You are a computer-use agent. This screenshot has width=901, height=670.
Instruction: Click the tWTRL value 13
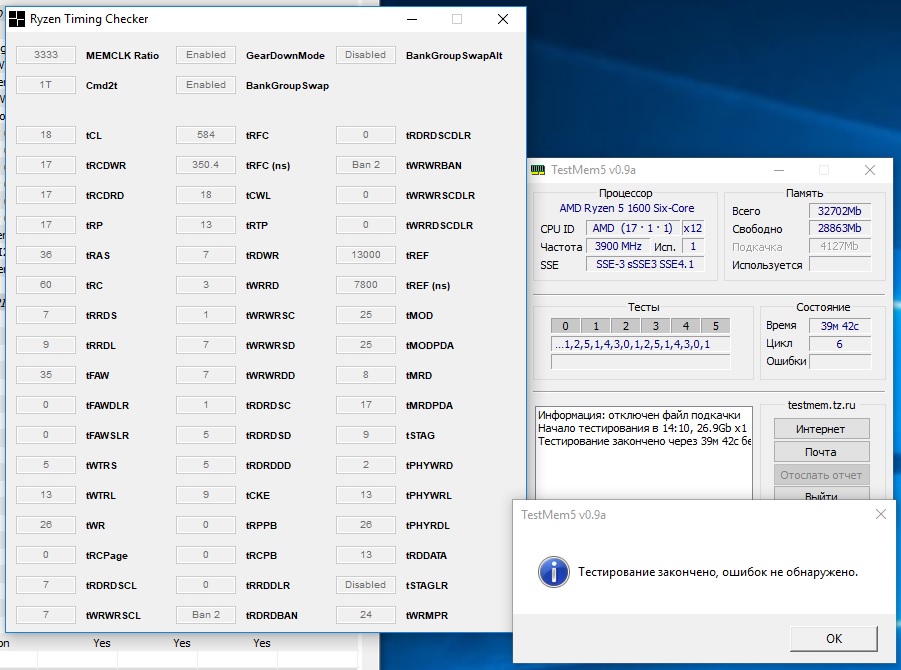[x=46, y=494]
